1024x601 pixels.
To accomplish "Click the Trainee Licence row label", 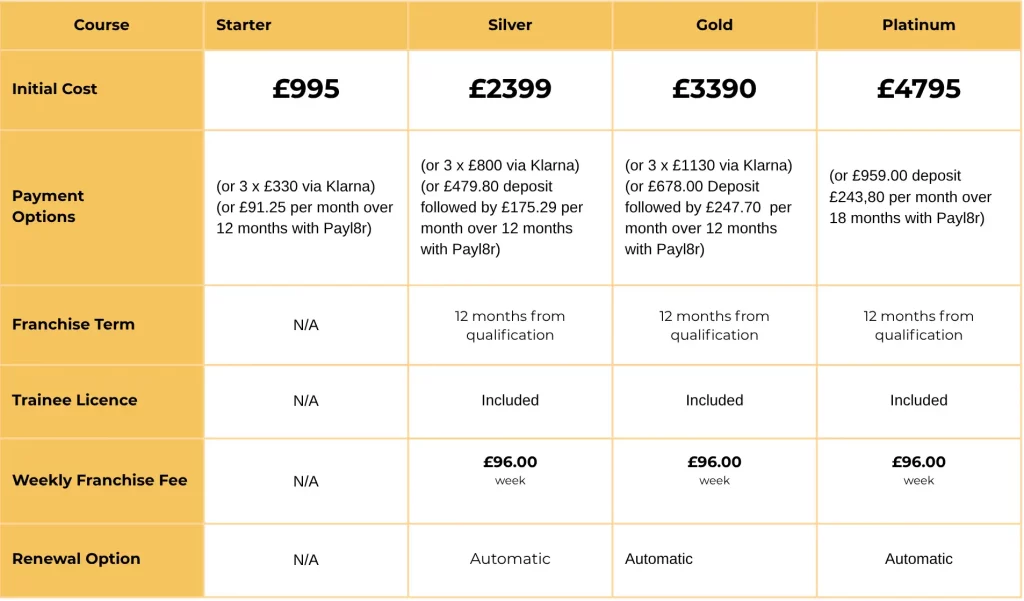I will [75, 400].
